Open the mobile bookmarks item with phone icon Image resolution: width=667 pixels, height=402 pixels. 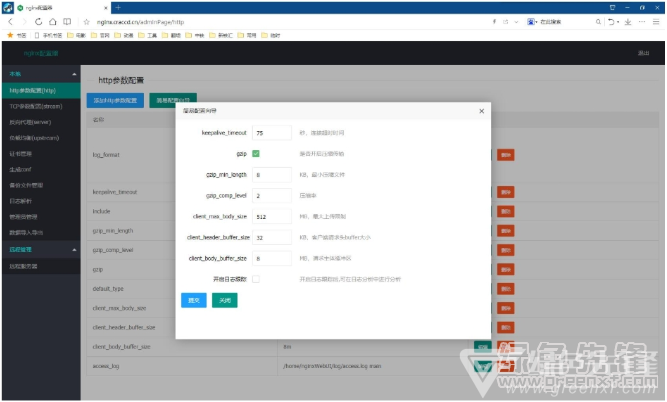(48, 35)
